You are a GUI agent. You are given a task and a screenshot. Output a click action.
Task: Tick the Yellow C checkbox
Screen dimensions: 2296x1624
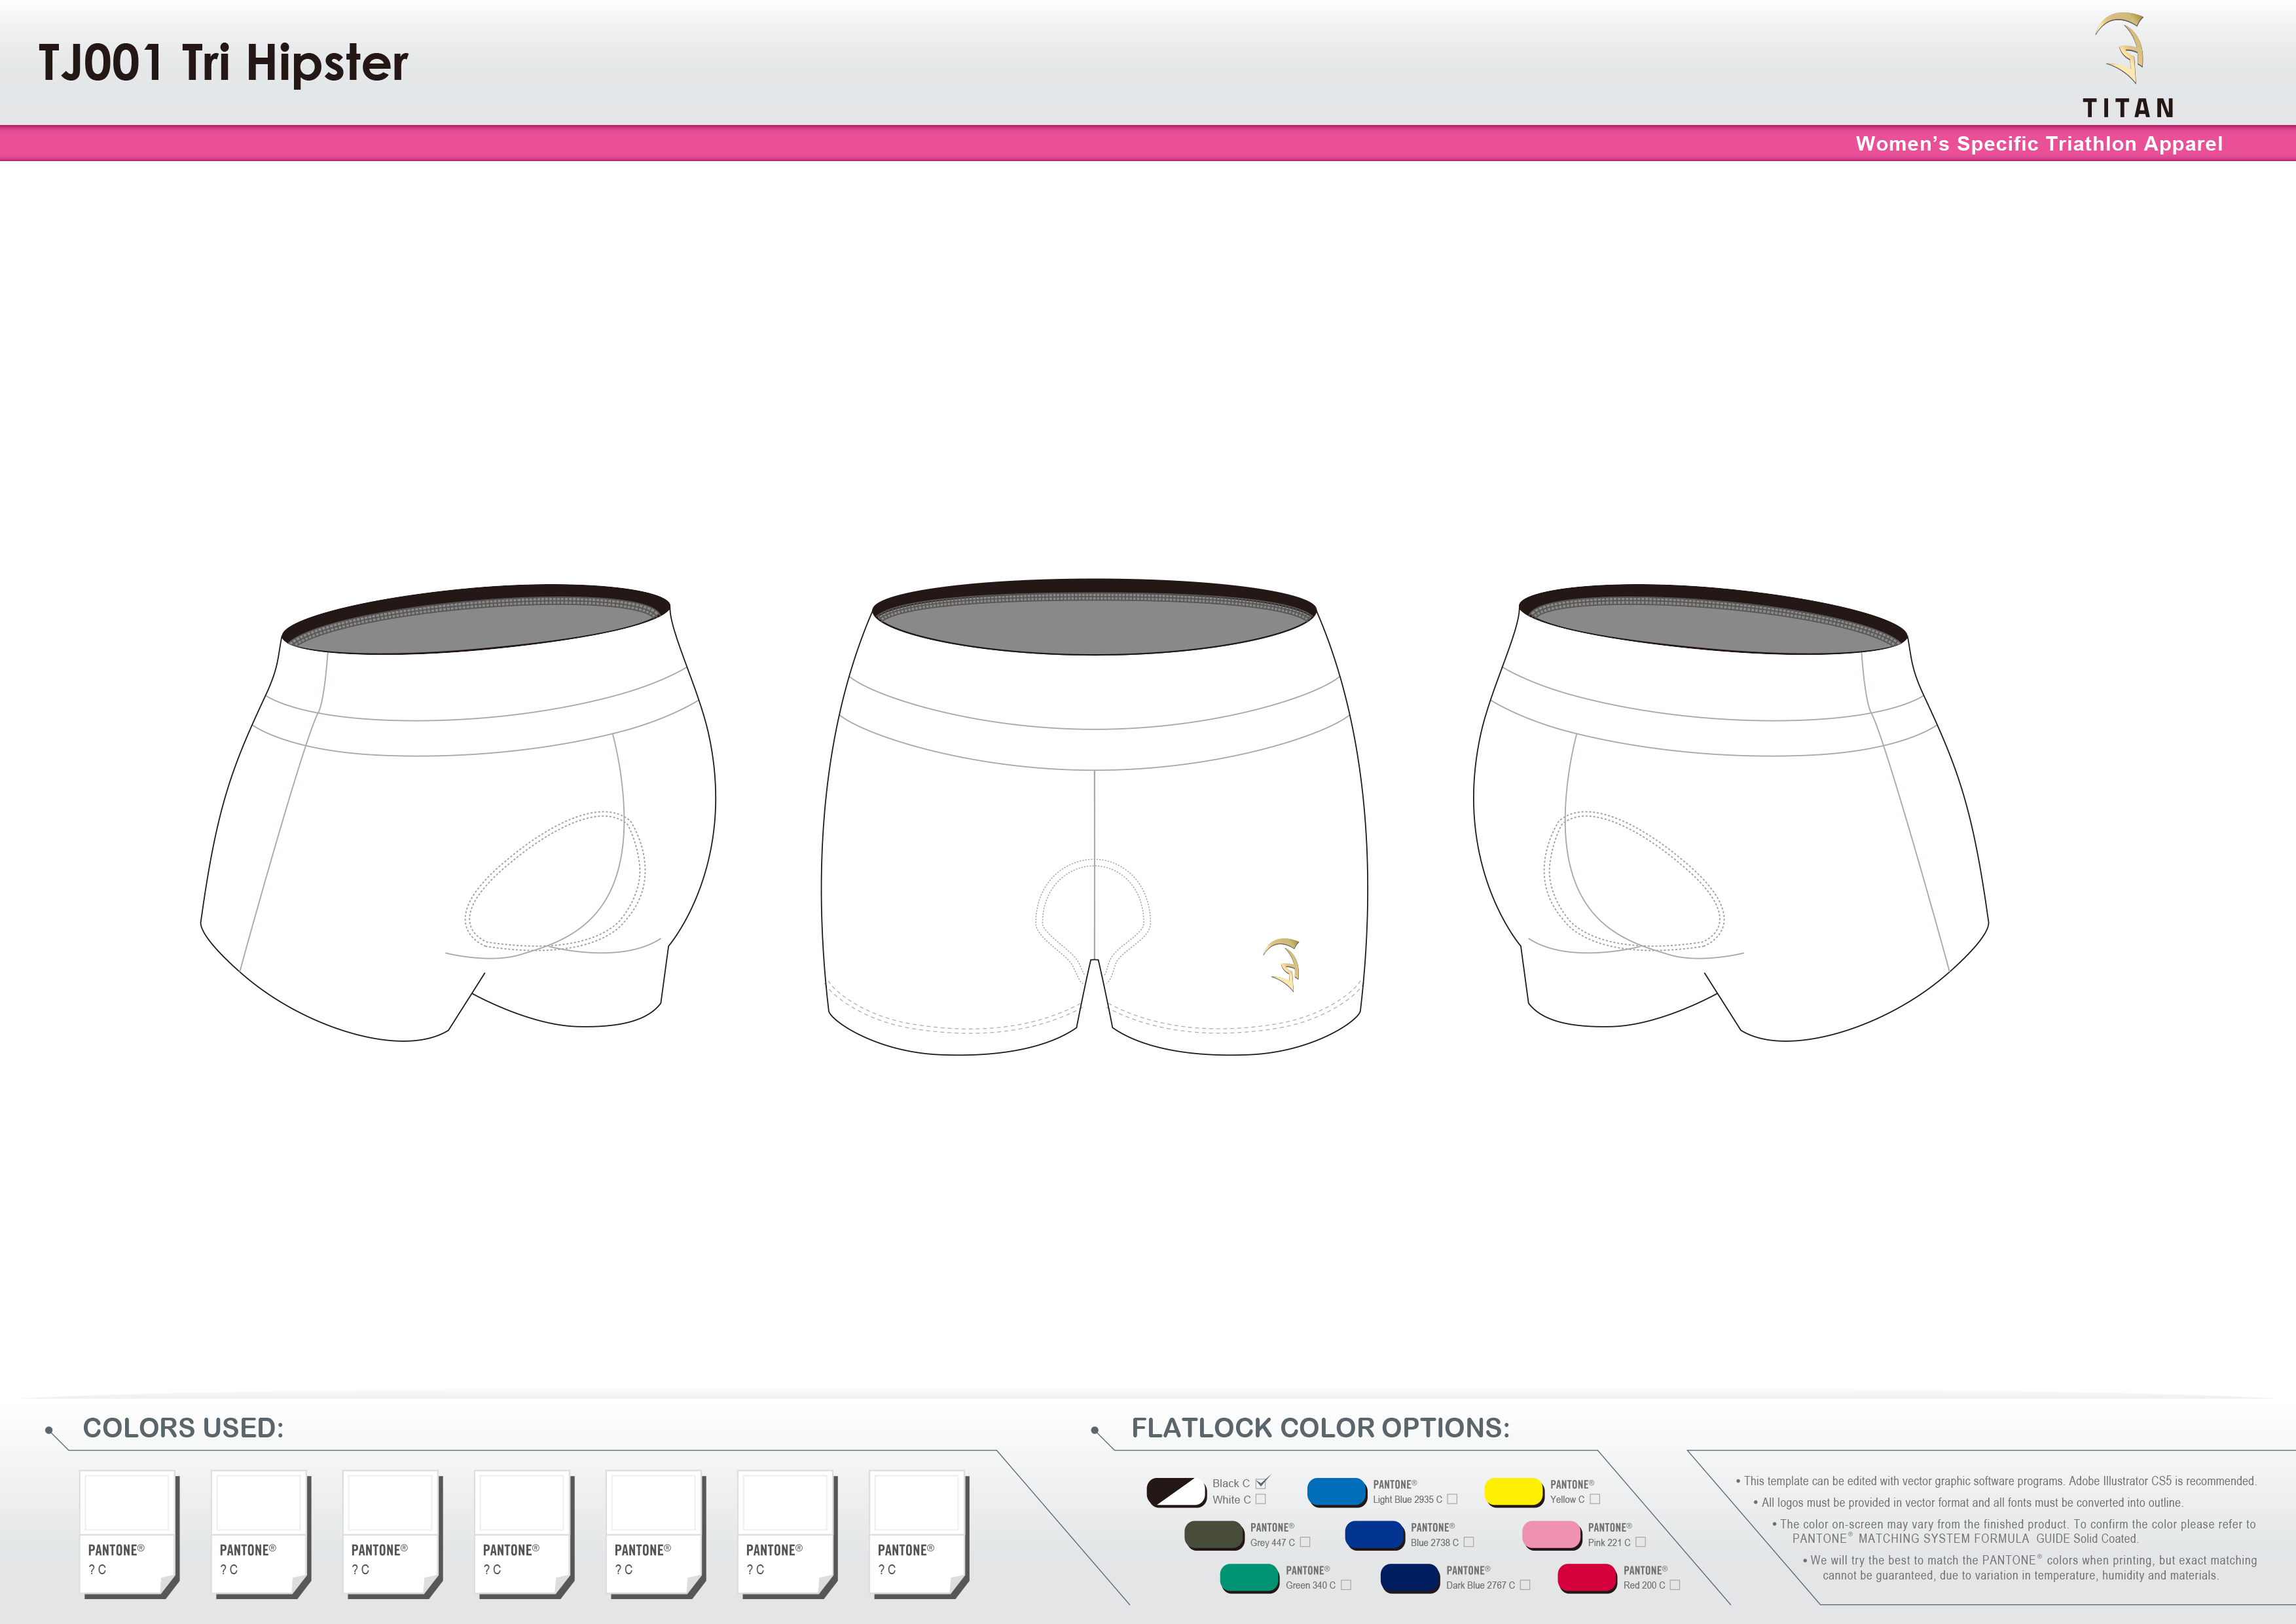[1595, 1499]
